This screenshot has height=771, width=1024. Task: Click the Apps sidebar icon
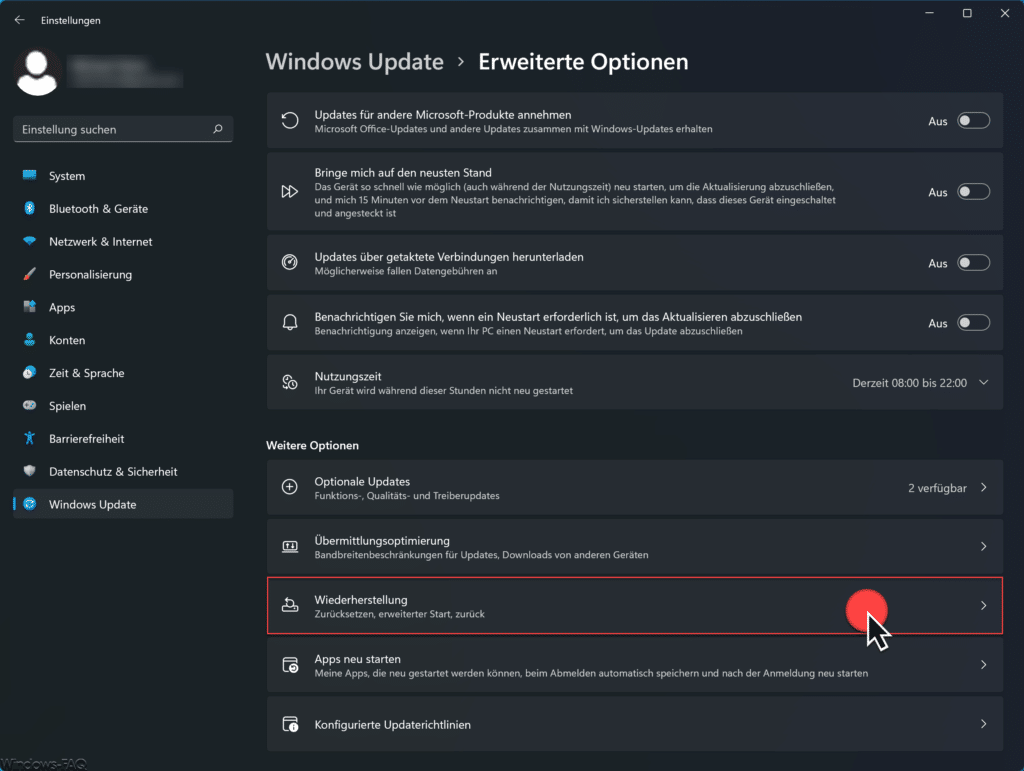click(29, 307)
